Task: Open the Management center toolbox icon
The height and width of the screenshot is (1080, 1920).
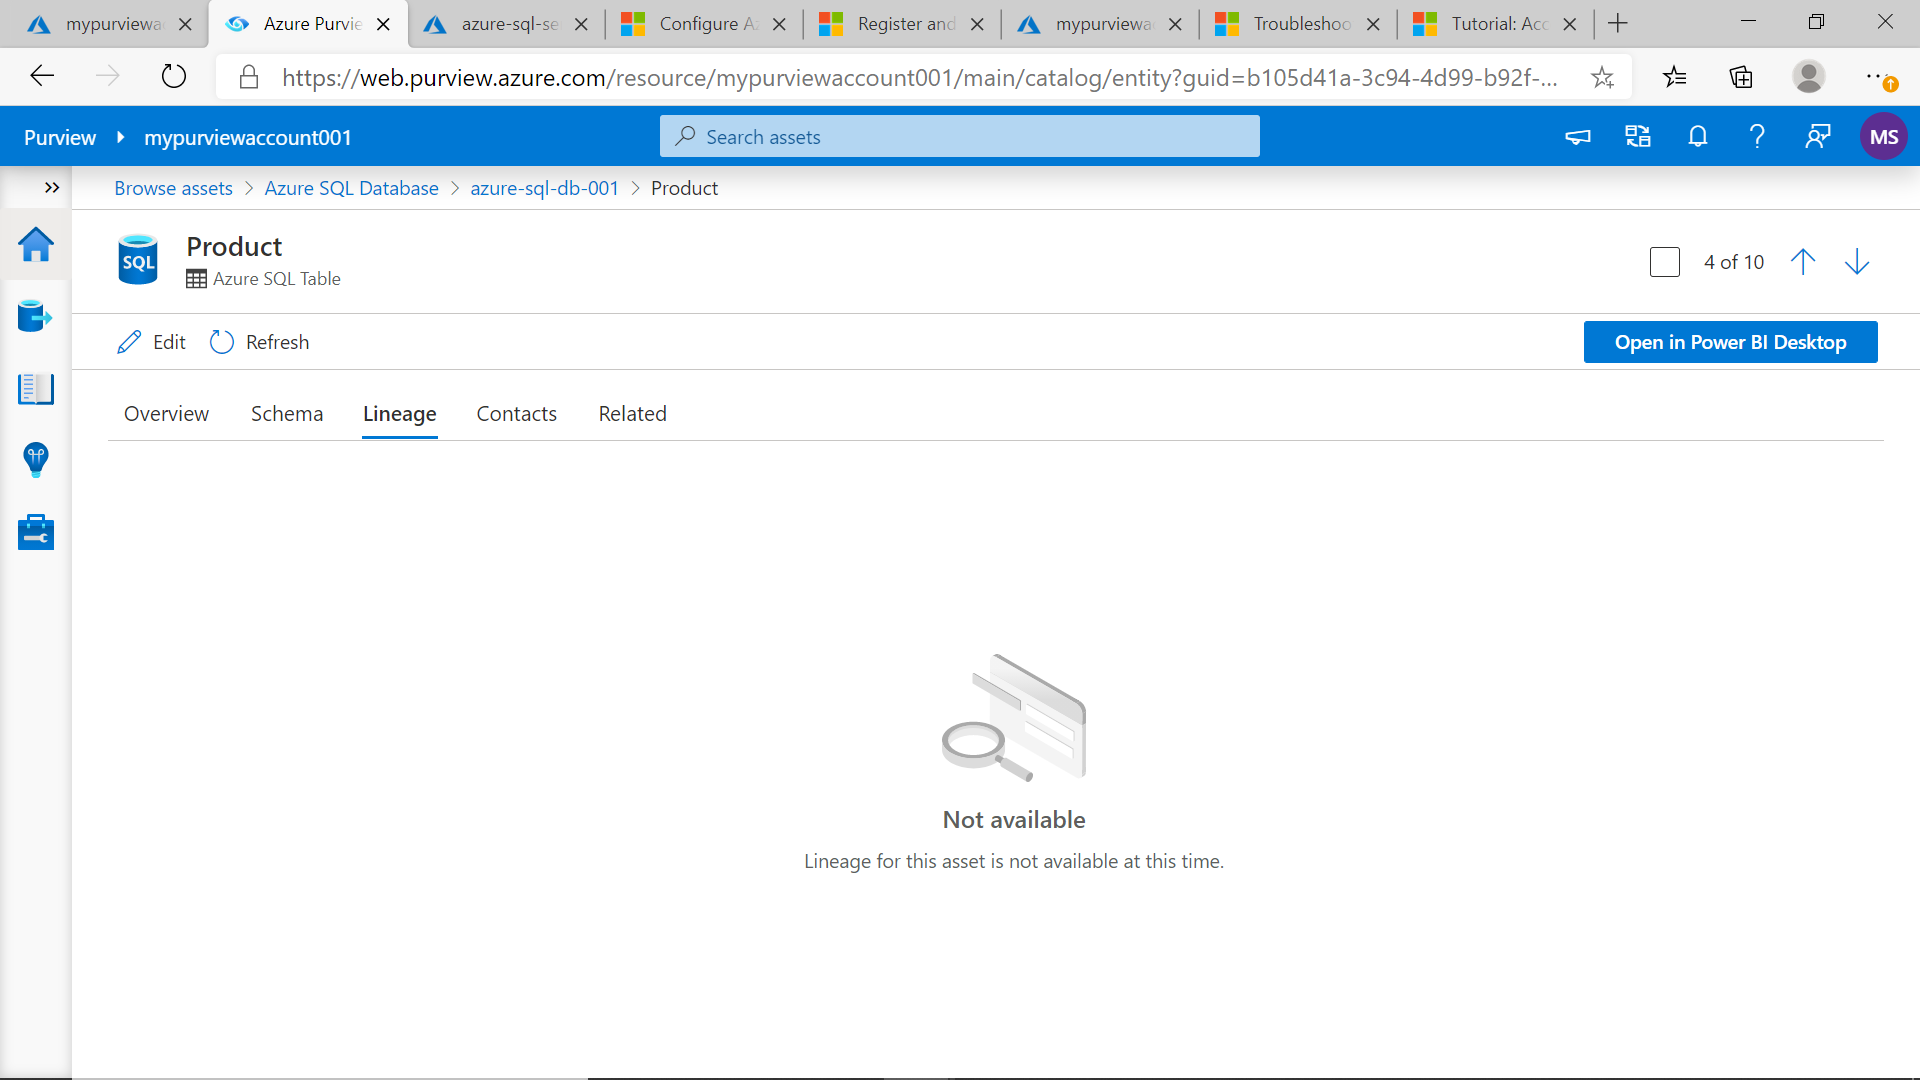Action: pos(36,532)
